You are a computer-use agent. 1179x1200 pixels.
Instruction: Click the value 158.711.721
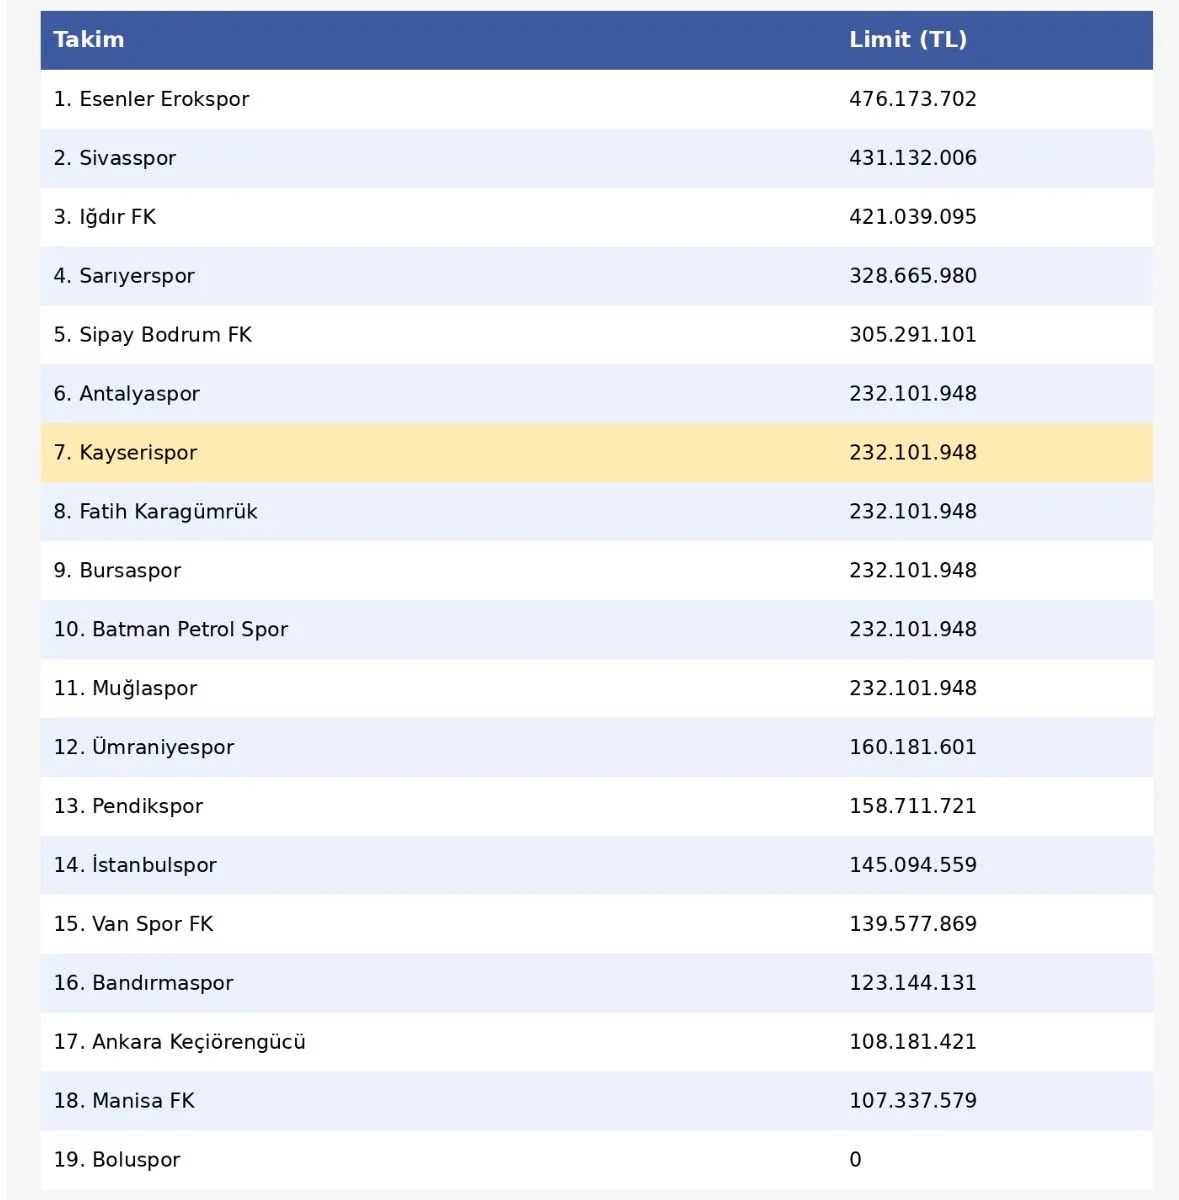pos(912,806)
